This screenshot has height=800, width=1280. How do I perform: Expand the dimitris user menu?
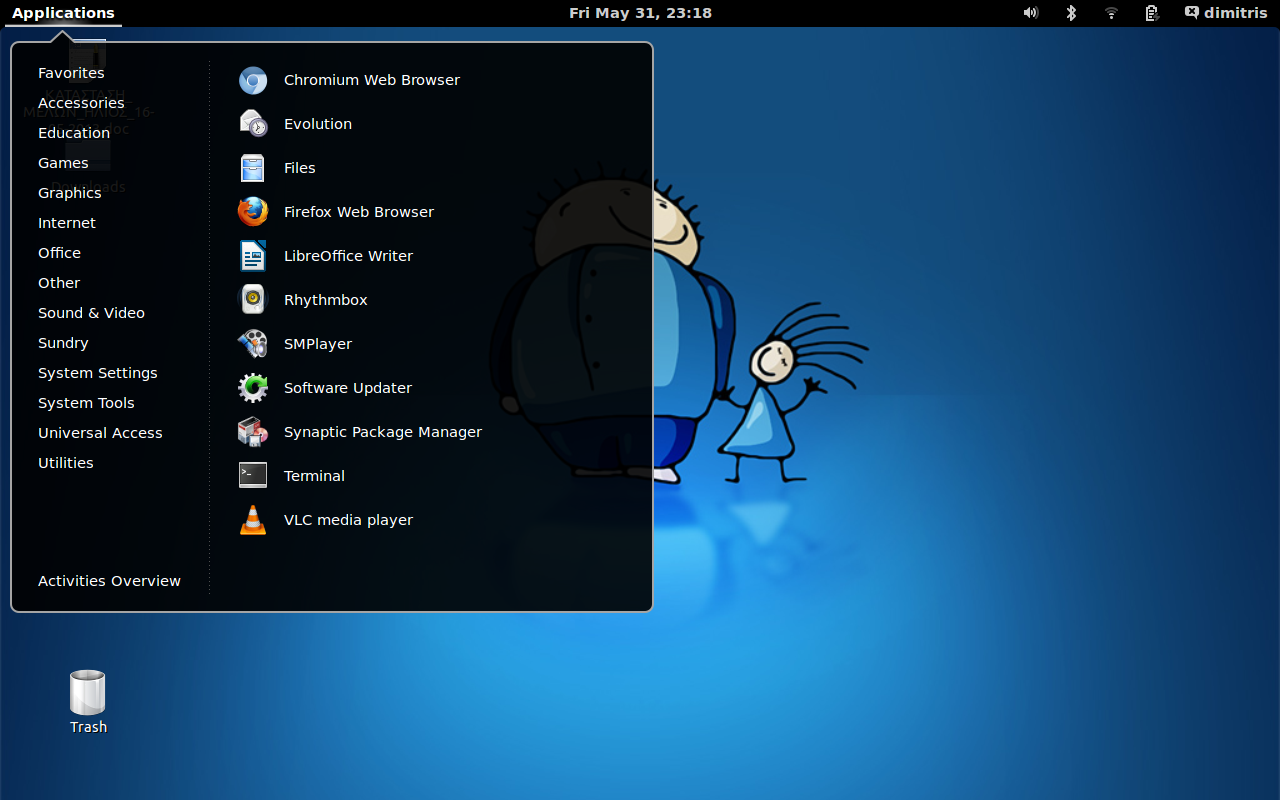[1225, 13]
